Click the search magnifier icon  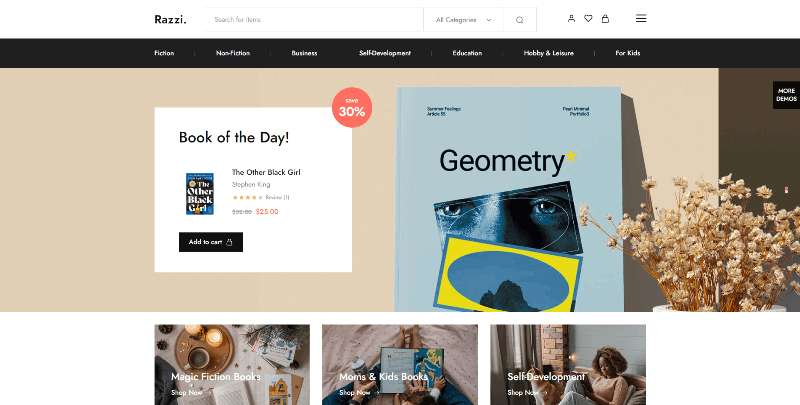click(519, 20)
